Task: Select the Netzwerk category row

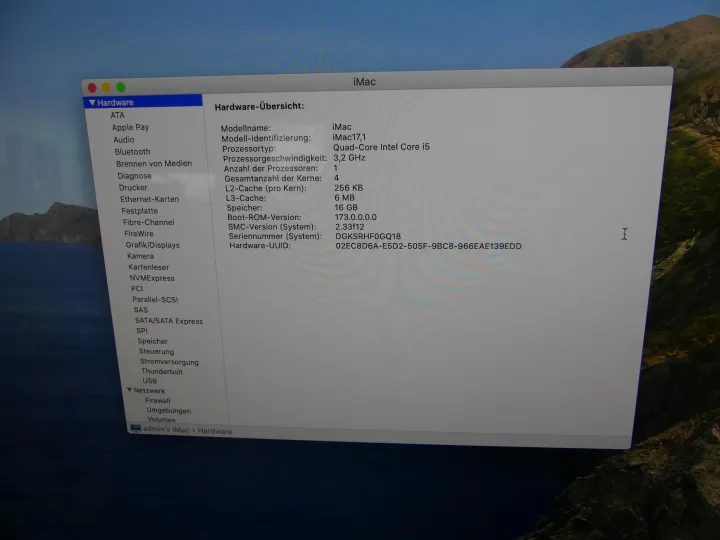Action: click(149, 391)
